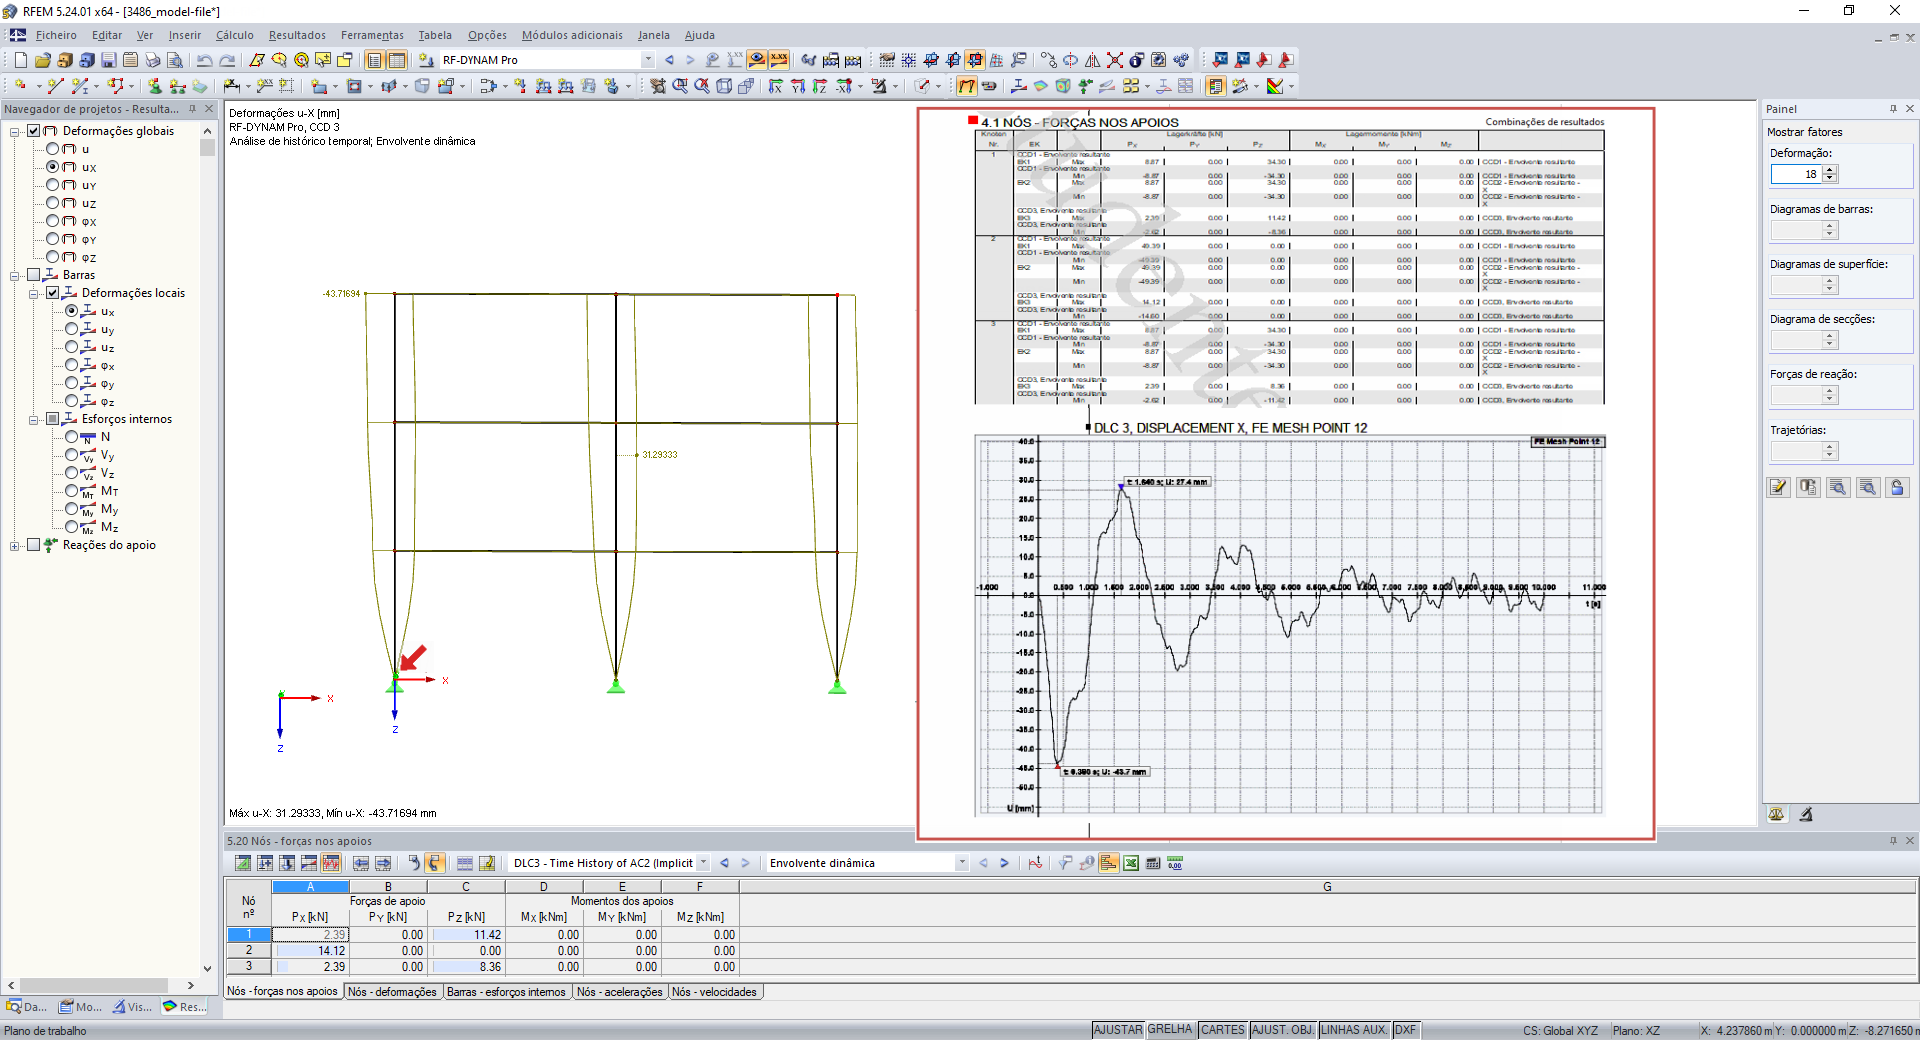Click the Print icon in the toolbar

[152, 60]
